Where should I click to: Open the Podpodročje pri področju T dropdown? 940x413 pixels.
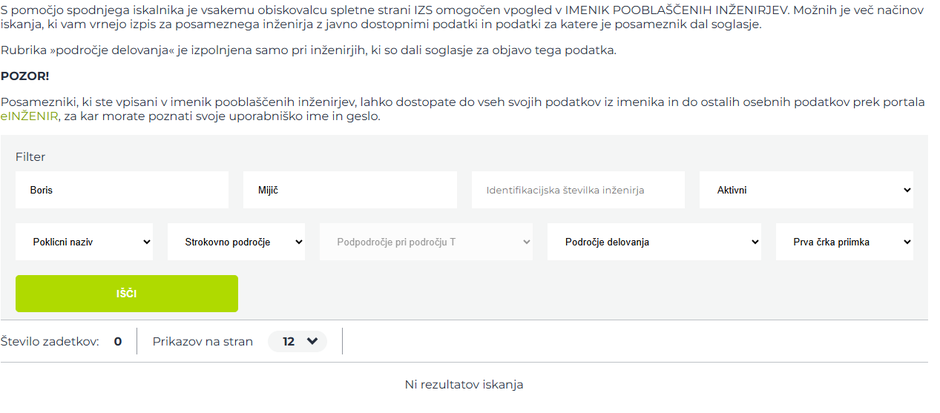click(426, 242)
